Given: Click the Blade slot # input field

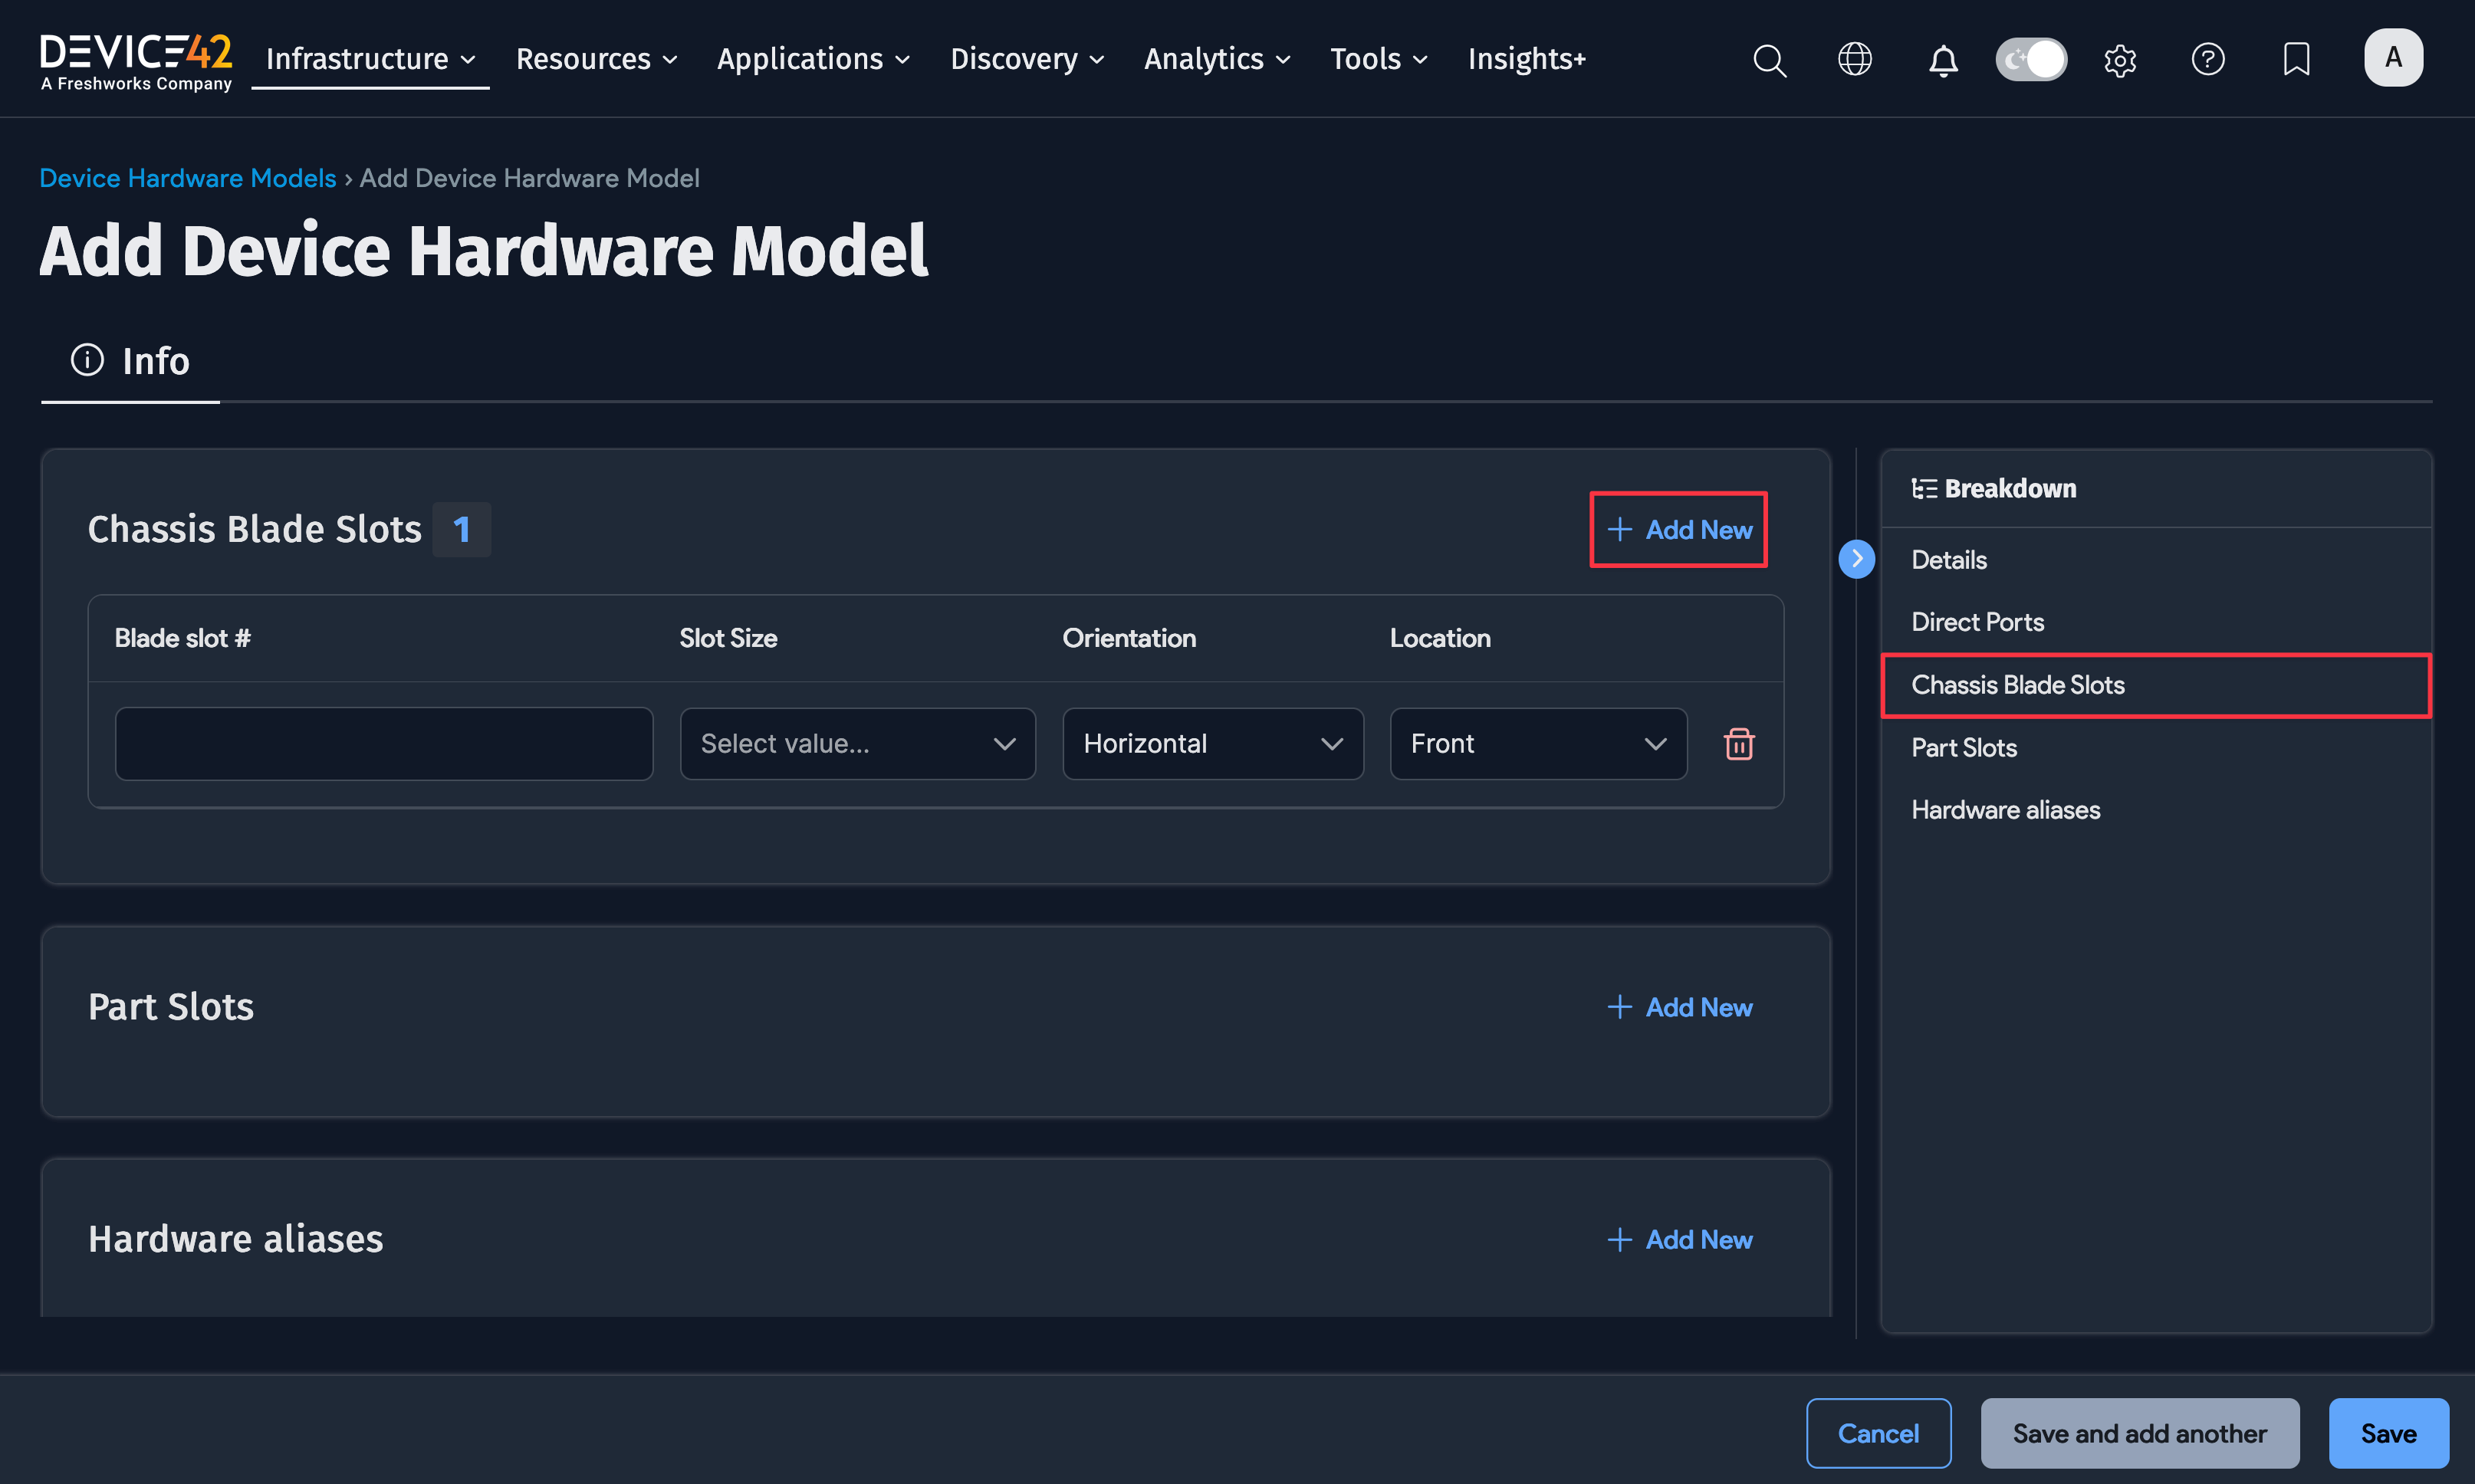Looking at the screenshot, I should point(383,743).
